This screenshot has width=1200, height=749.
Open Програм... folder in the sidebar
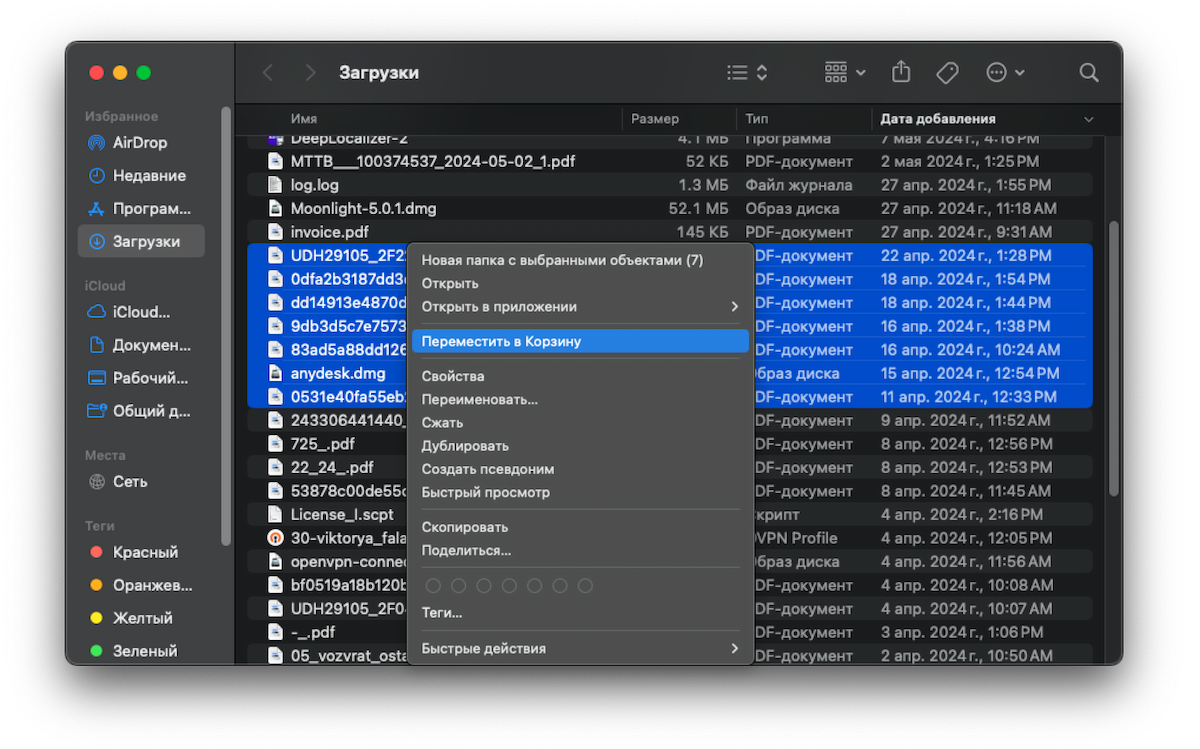141,209
